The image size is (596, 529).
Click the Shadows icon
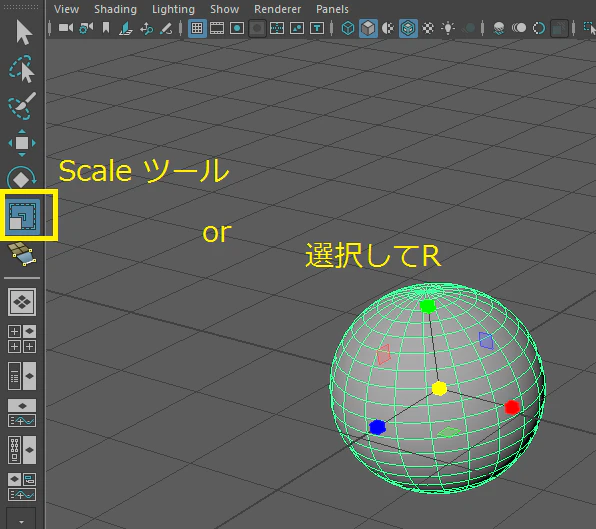[x=469, y=28]
